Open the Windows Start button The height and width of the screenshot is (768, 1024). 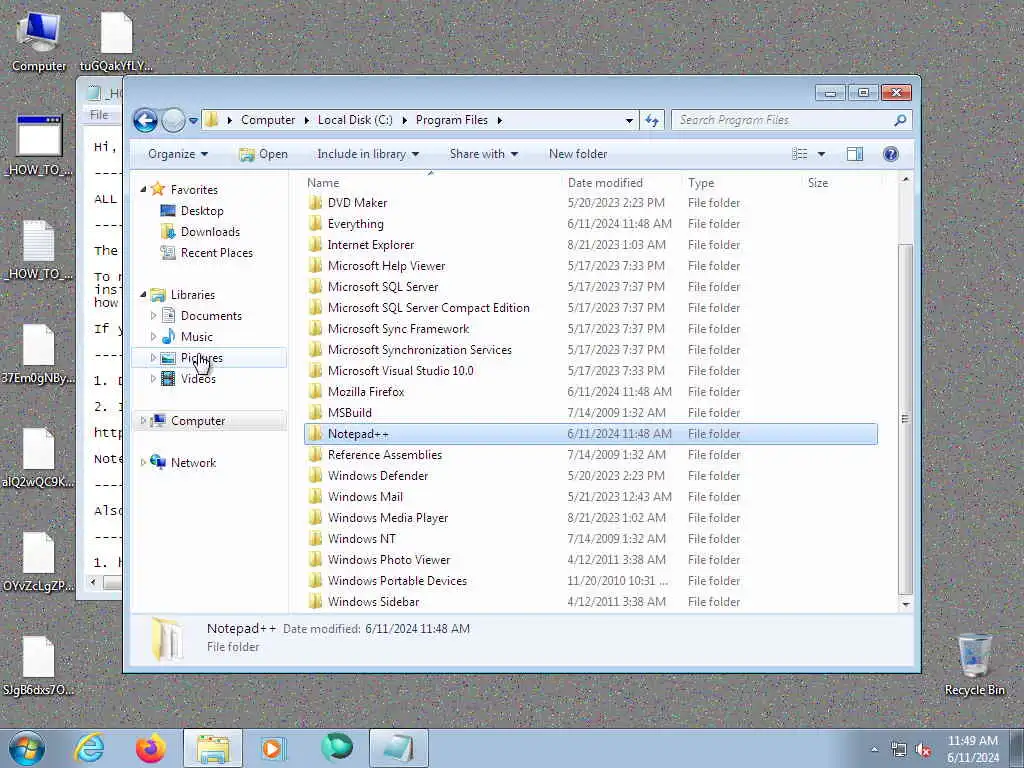pyautogui.click(x=27, y=748)
